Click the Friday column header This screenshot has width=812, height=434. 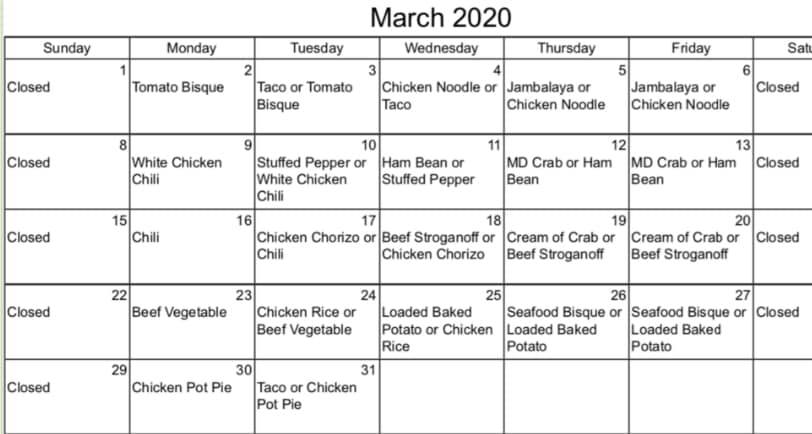(691, 48)
